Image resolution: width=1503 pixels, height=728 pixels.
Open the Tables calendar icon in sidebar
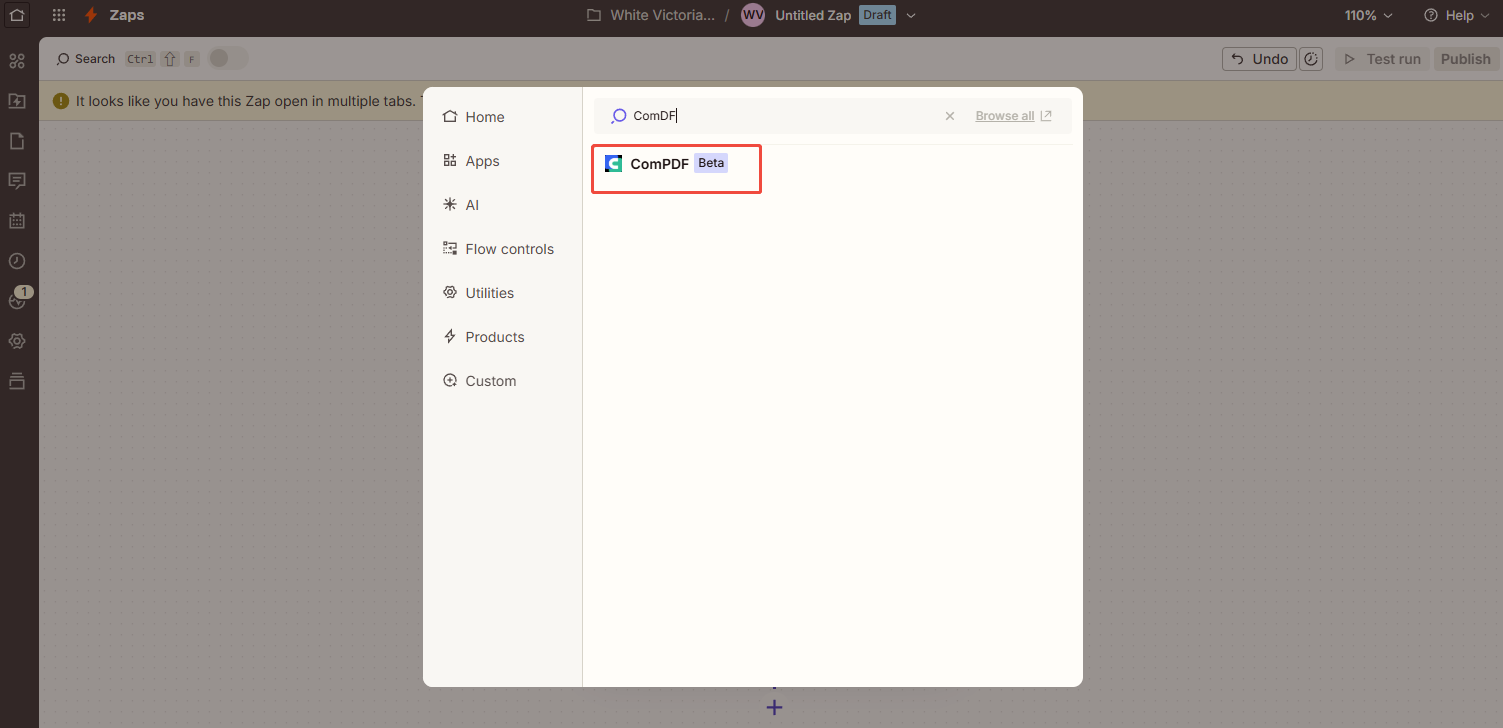tap(16, 220)
